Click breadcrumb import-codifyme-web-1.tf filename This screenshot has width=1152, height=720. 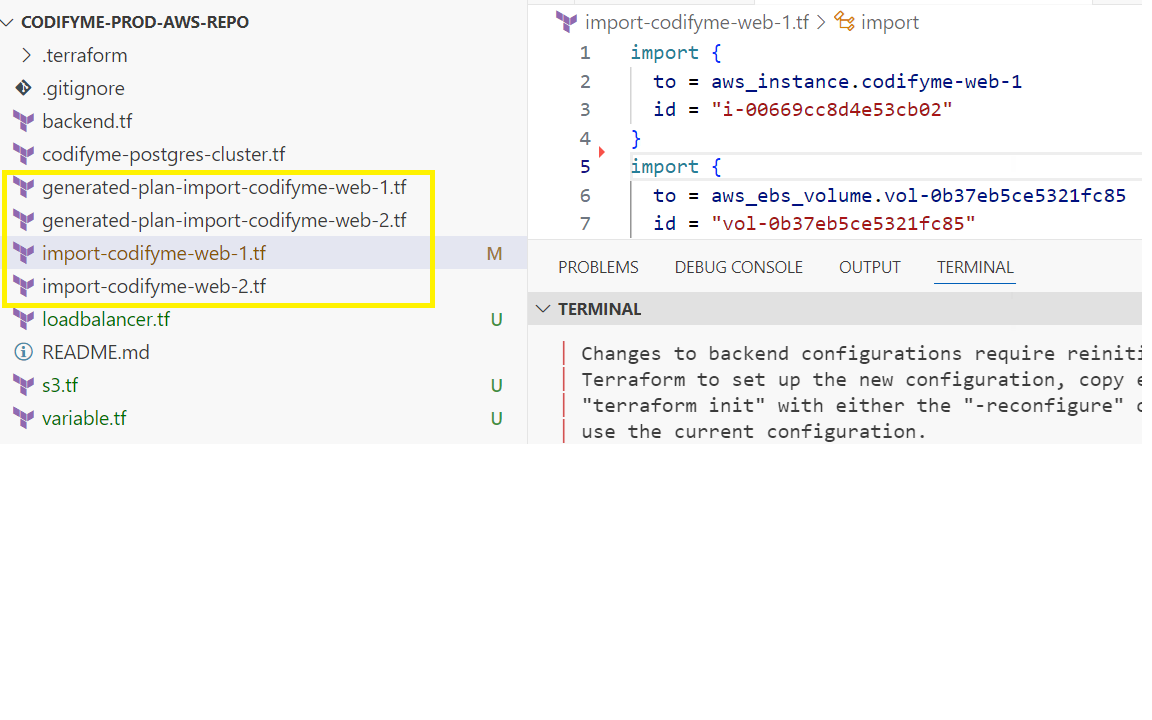click(696, 22)
